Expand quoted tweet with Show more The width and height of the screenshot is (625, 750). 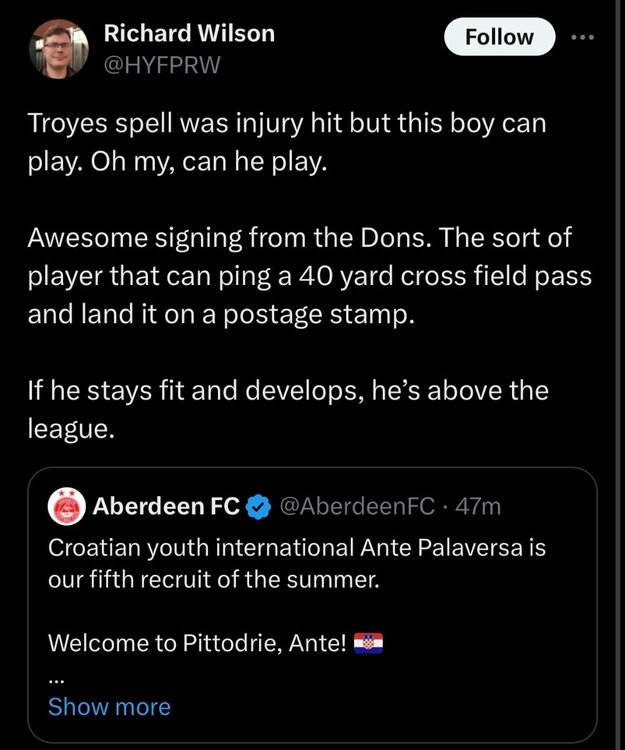point(109,706)
